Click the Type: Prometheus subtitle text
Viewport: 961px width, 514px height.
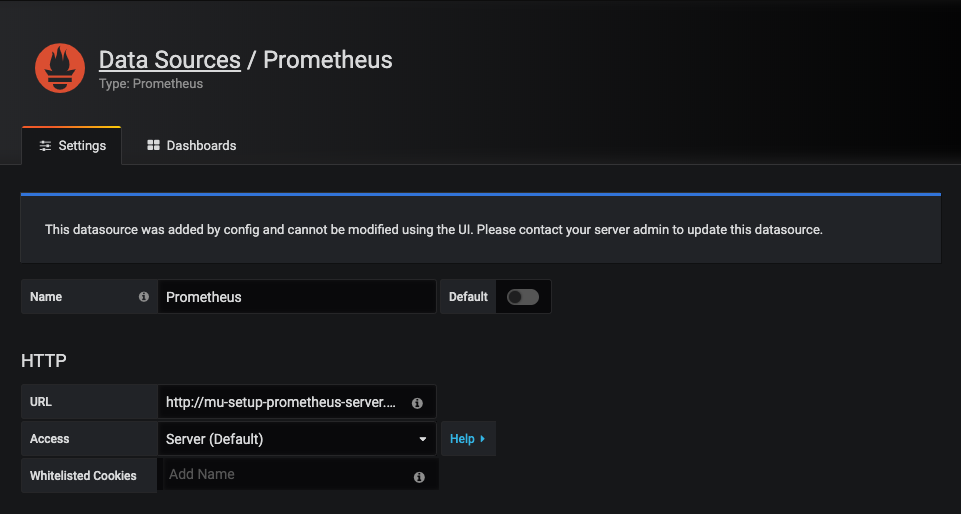[x=151, y=84]
